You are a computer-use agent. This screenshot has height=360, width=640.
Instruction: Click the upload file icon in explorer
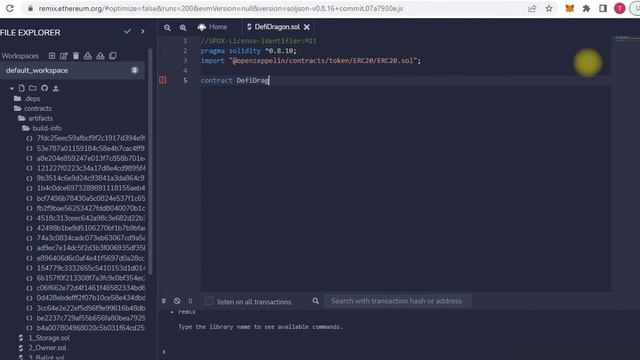coord(56,88)
